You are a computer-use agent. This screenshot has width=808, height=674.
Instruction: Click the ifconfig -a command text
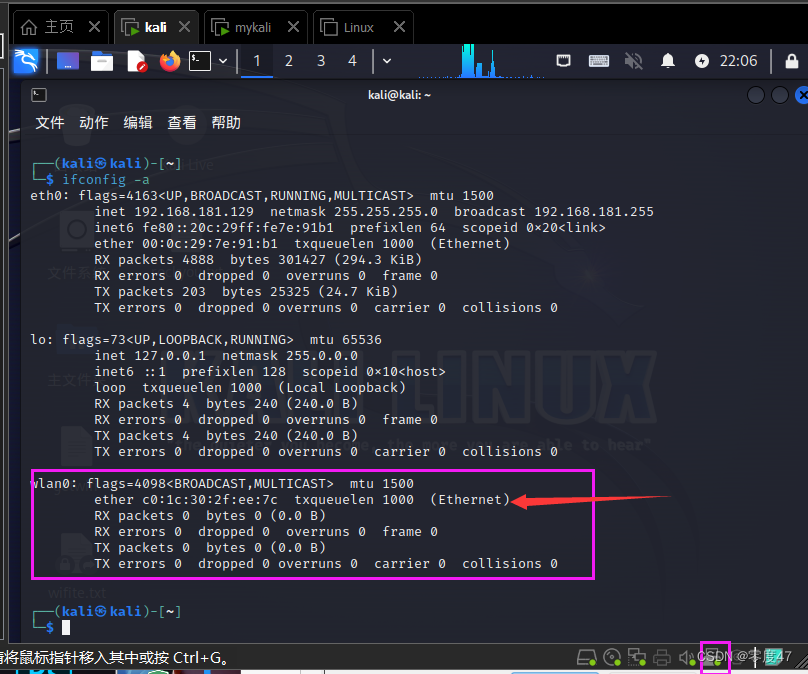pyautogui.click(x=106, y=179)
